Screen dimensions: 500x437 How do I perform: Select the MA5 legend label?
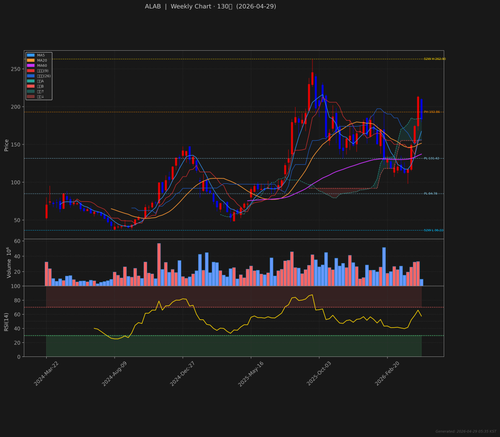click(41, 55)
